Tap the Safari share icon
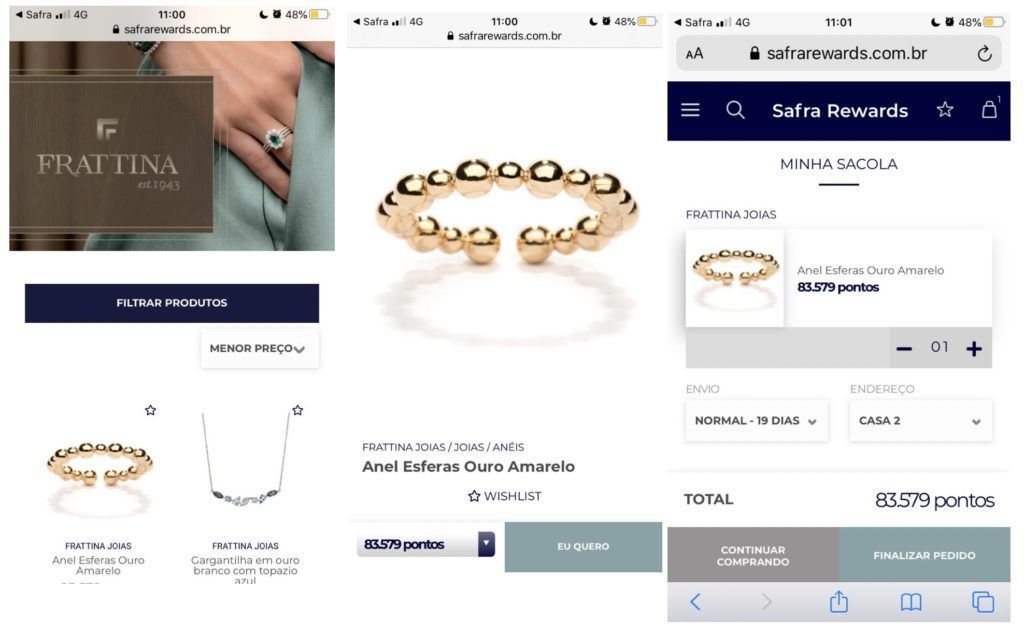The width and height of the screenshot is (1024, 634). (x=839, y=601)
